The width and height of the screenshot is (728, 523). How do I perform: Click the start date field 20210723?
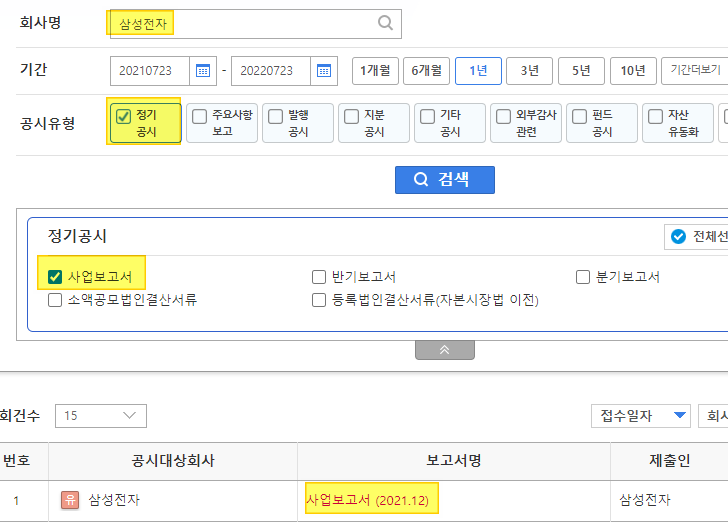coord(150,71)
